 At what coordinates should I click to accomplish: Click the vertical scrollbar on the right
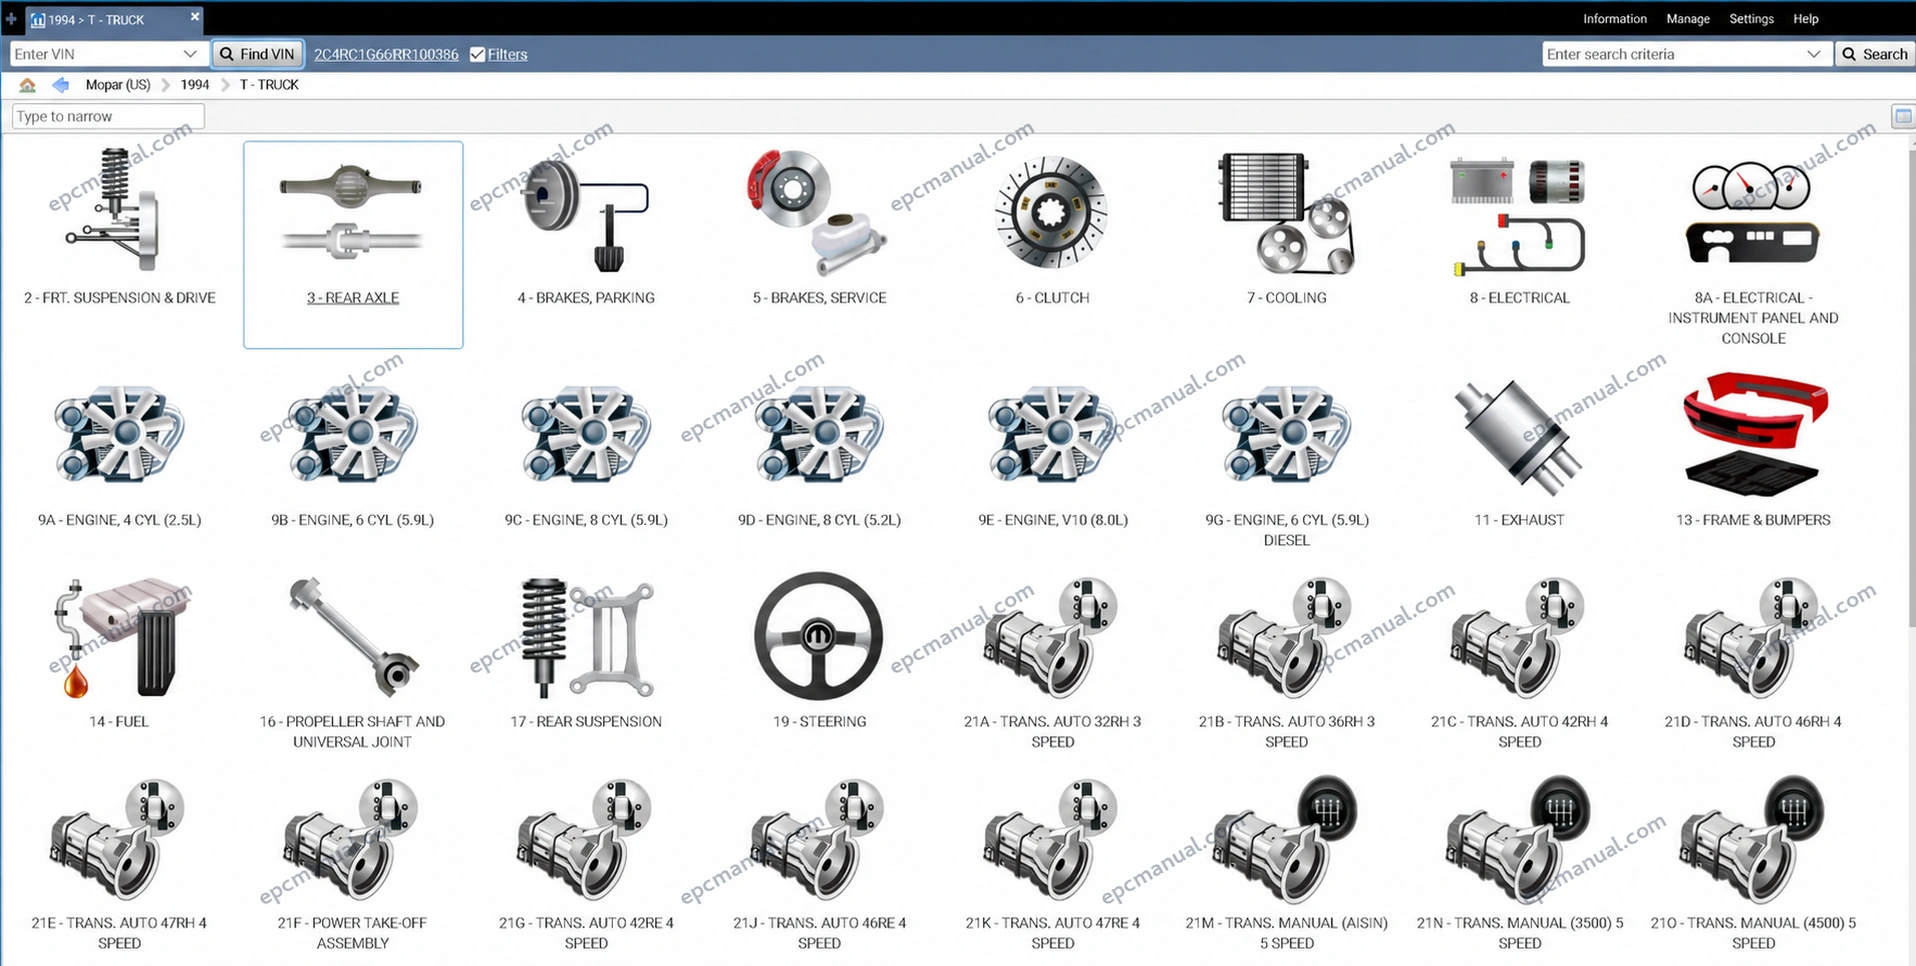click(1911, 390)
